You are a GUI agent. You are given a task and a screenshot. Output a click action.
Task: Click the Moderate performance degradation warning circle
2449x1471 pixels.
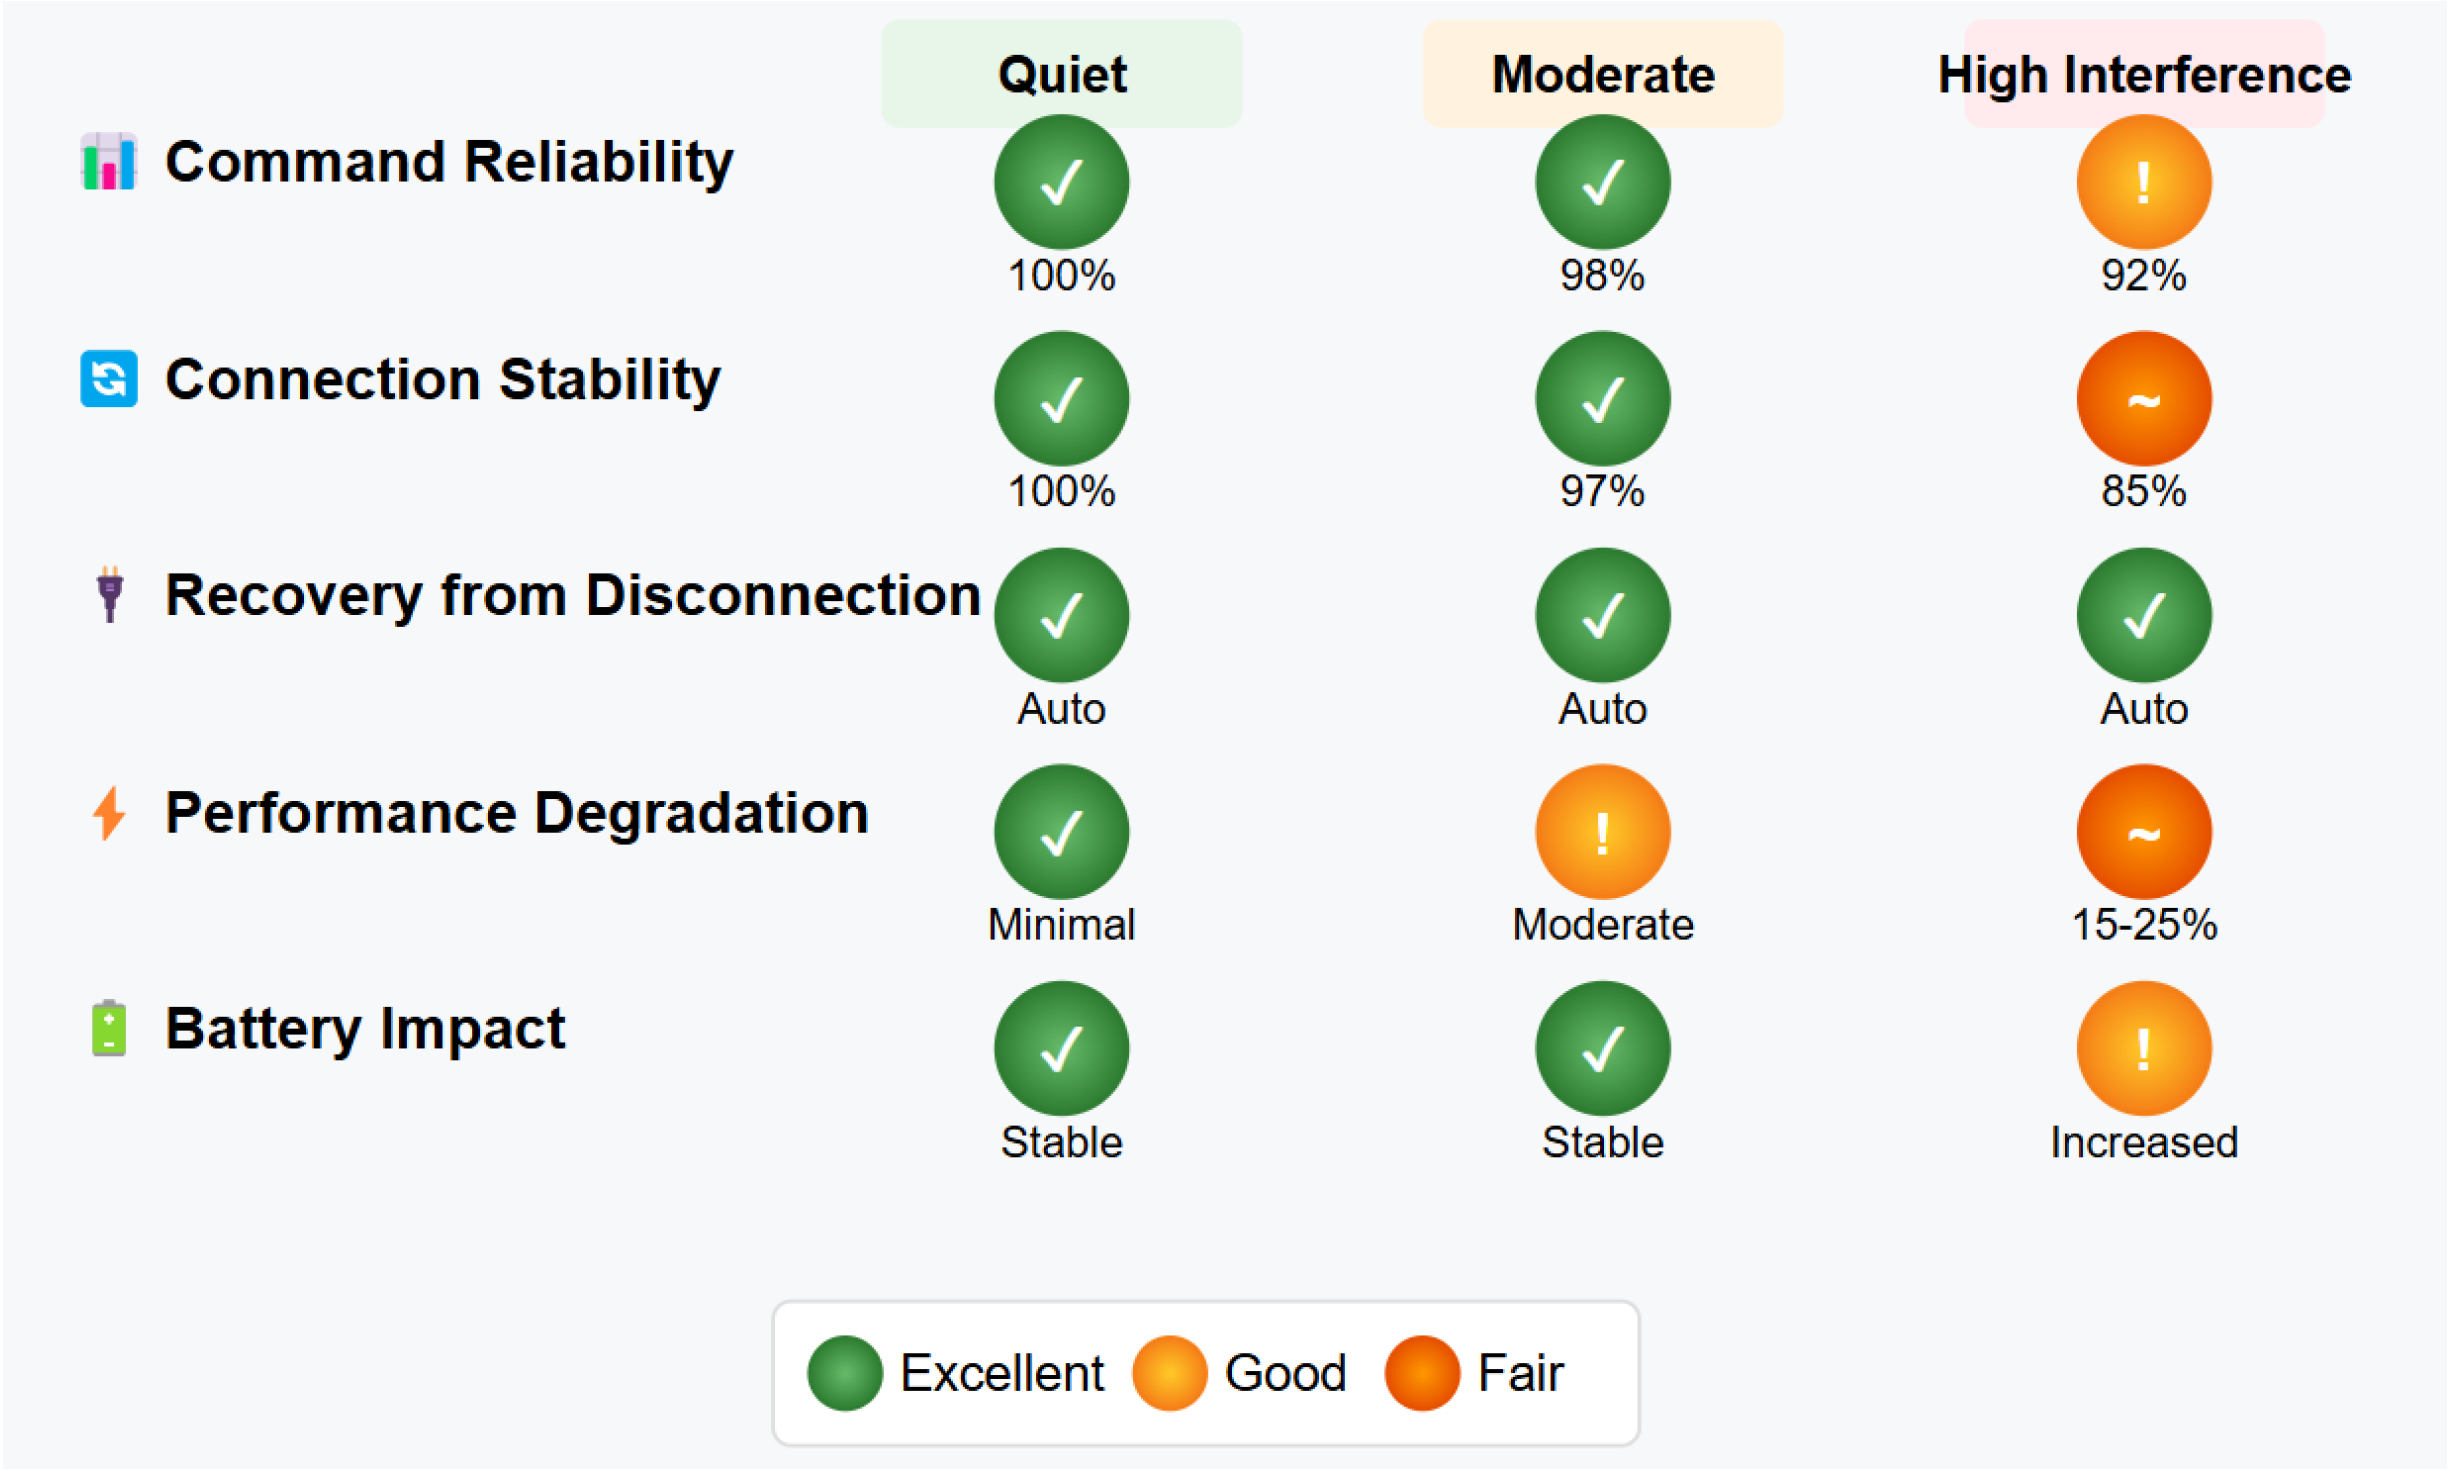click(1602, 832)
